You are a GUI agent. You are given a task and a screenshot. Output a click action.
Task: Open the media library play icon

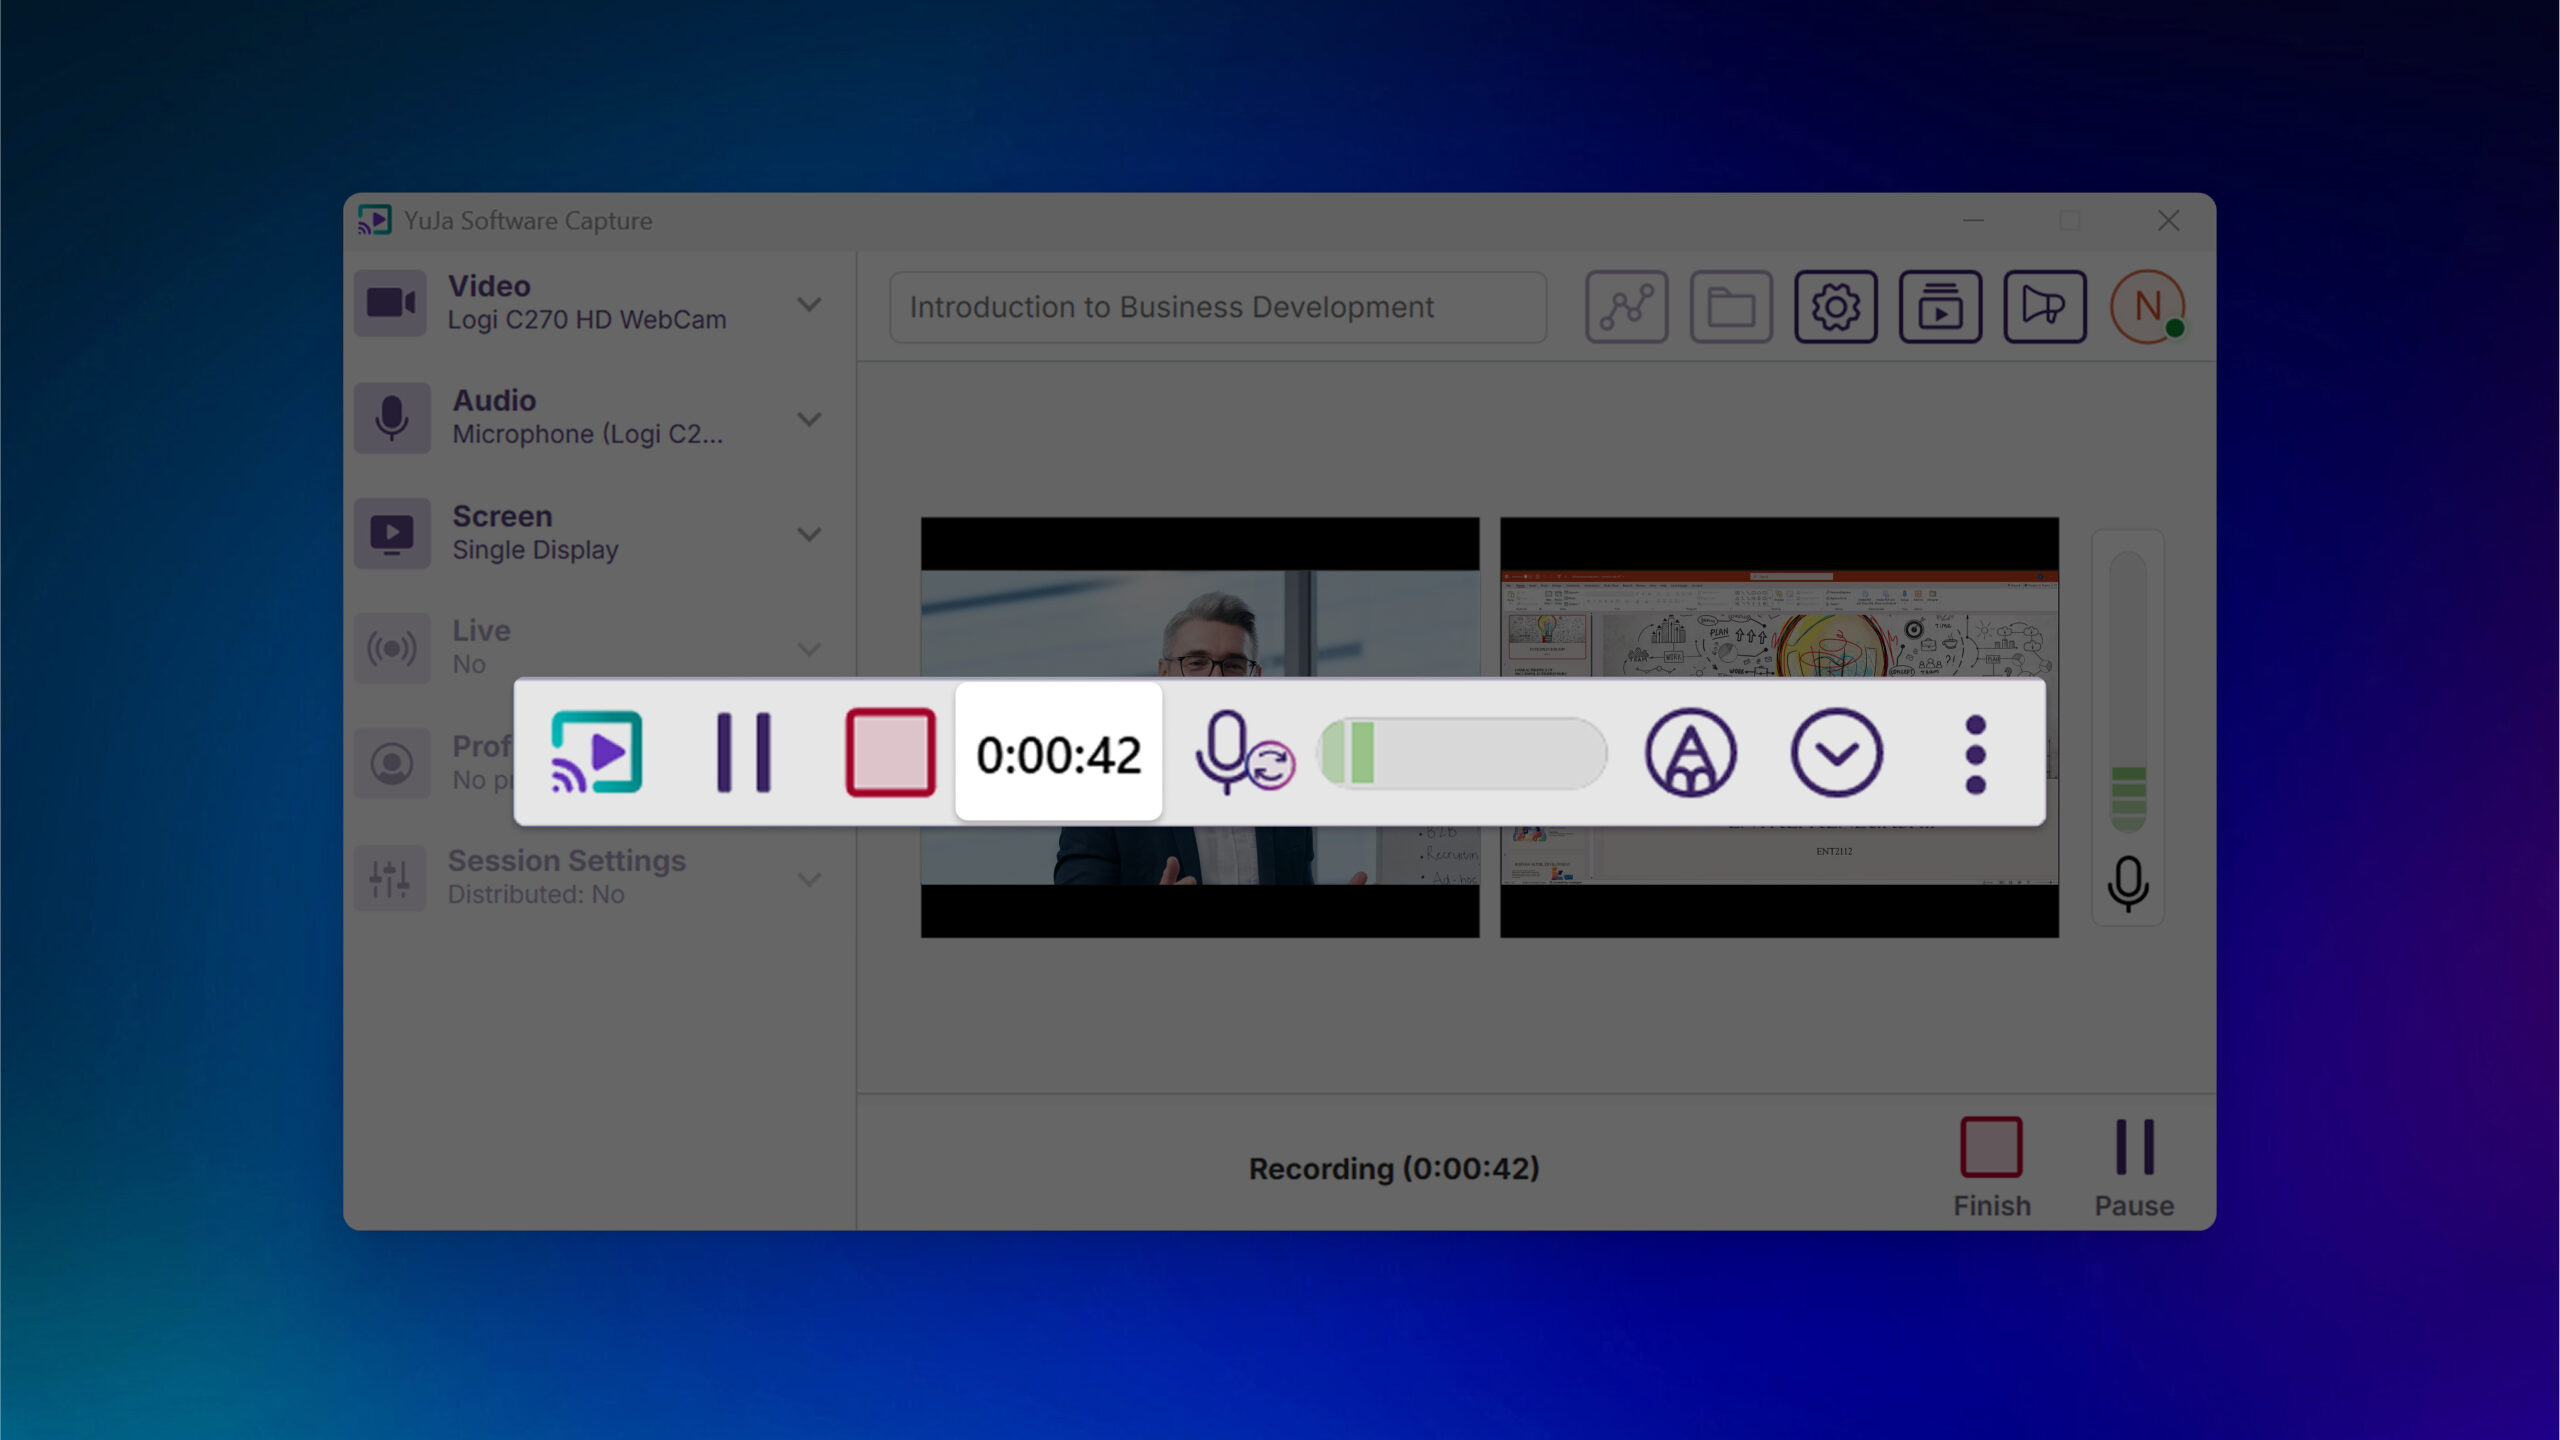(x=1940, y=306)
